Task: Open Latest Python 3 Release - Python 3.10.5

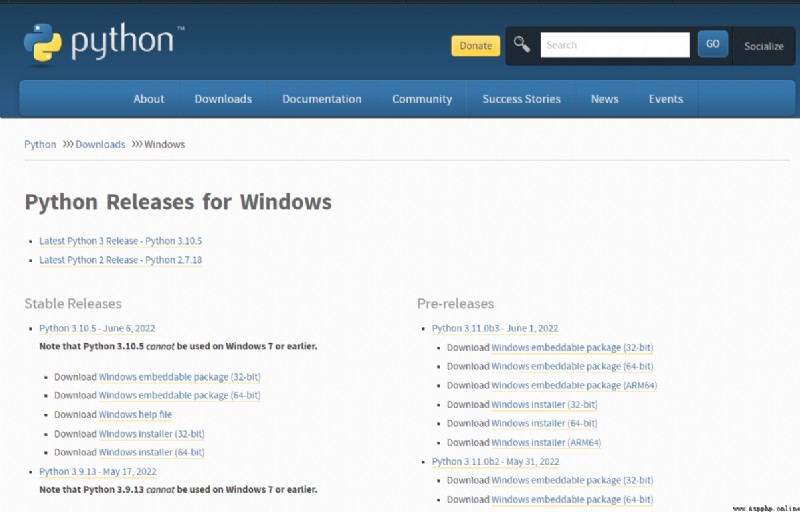Action: click(x=120, y=241)
